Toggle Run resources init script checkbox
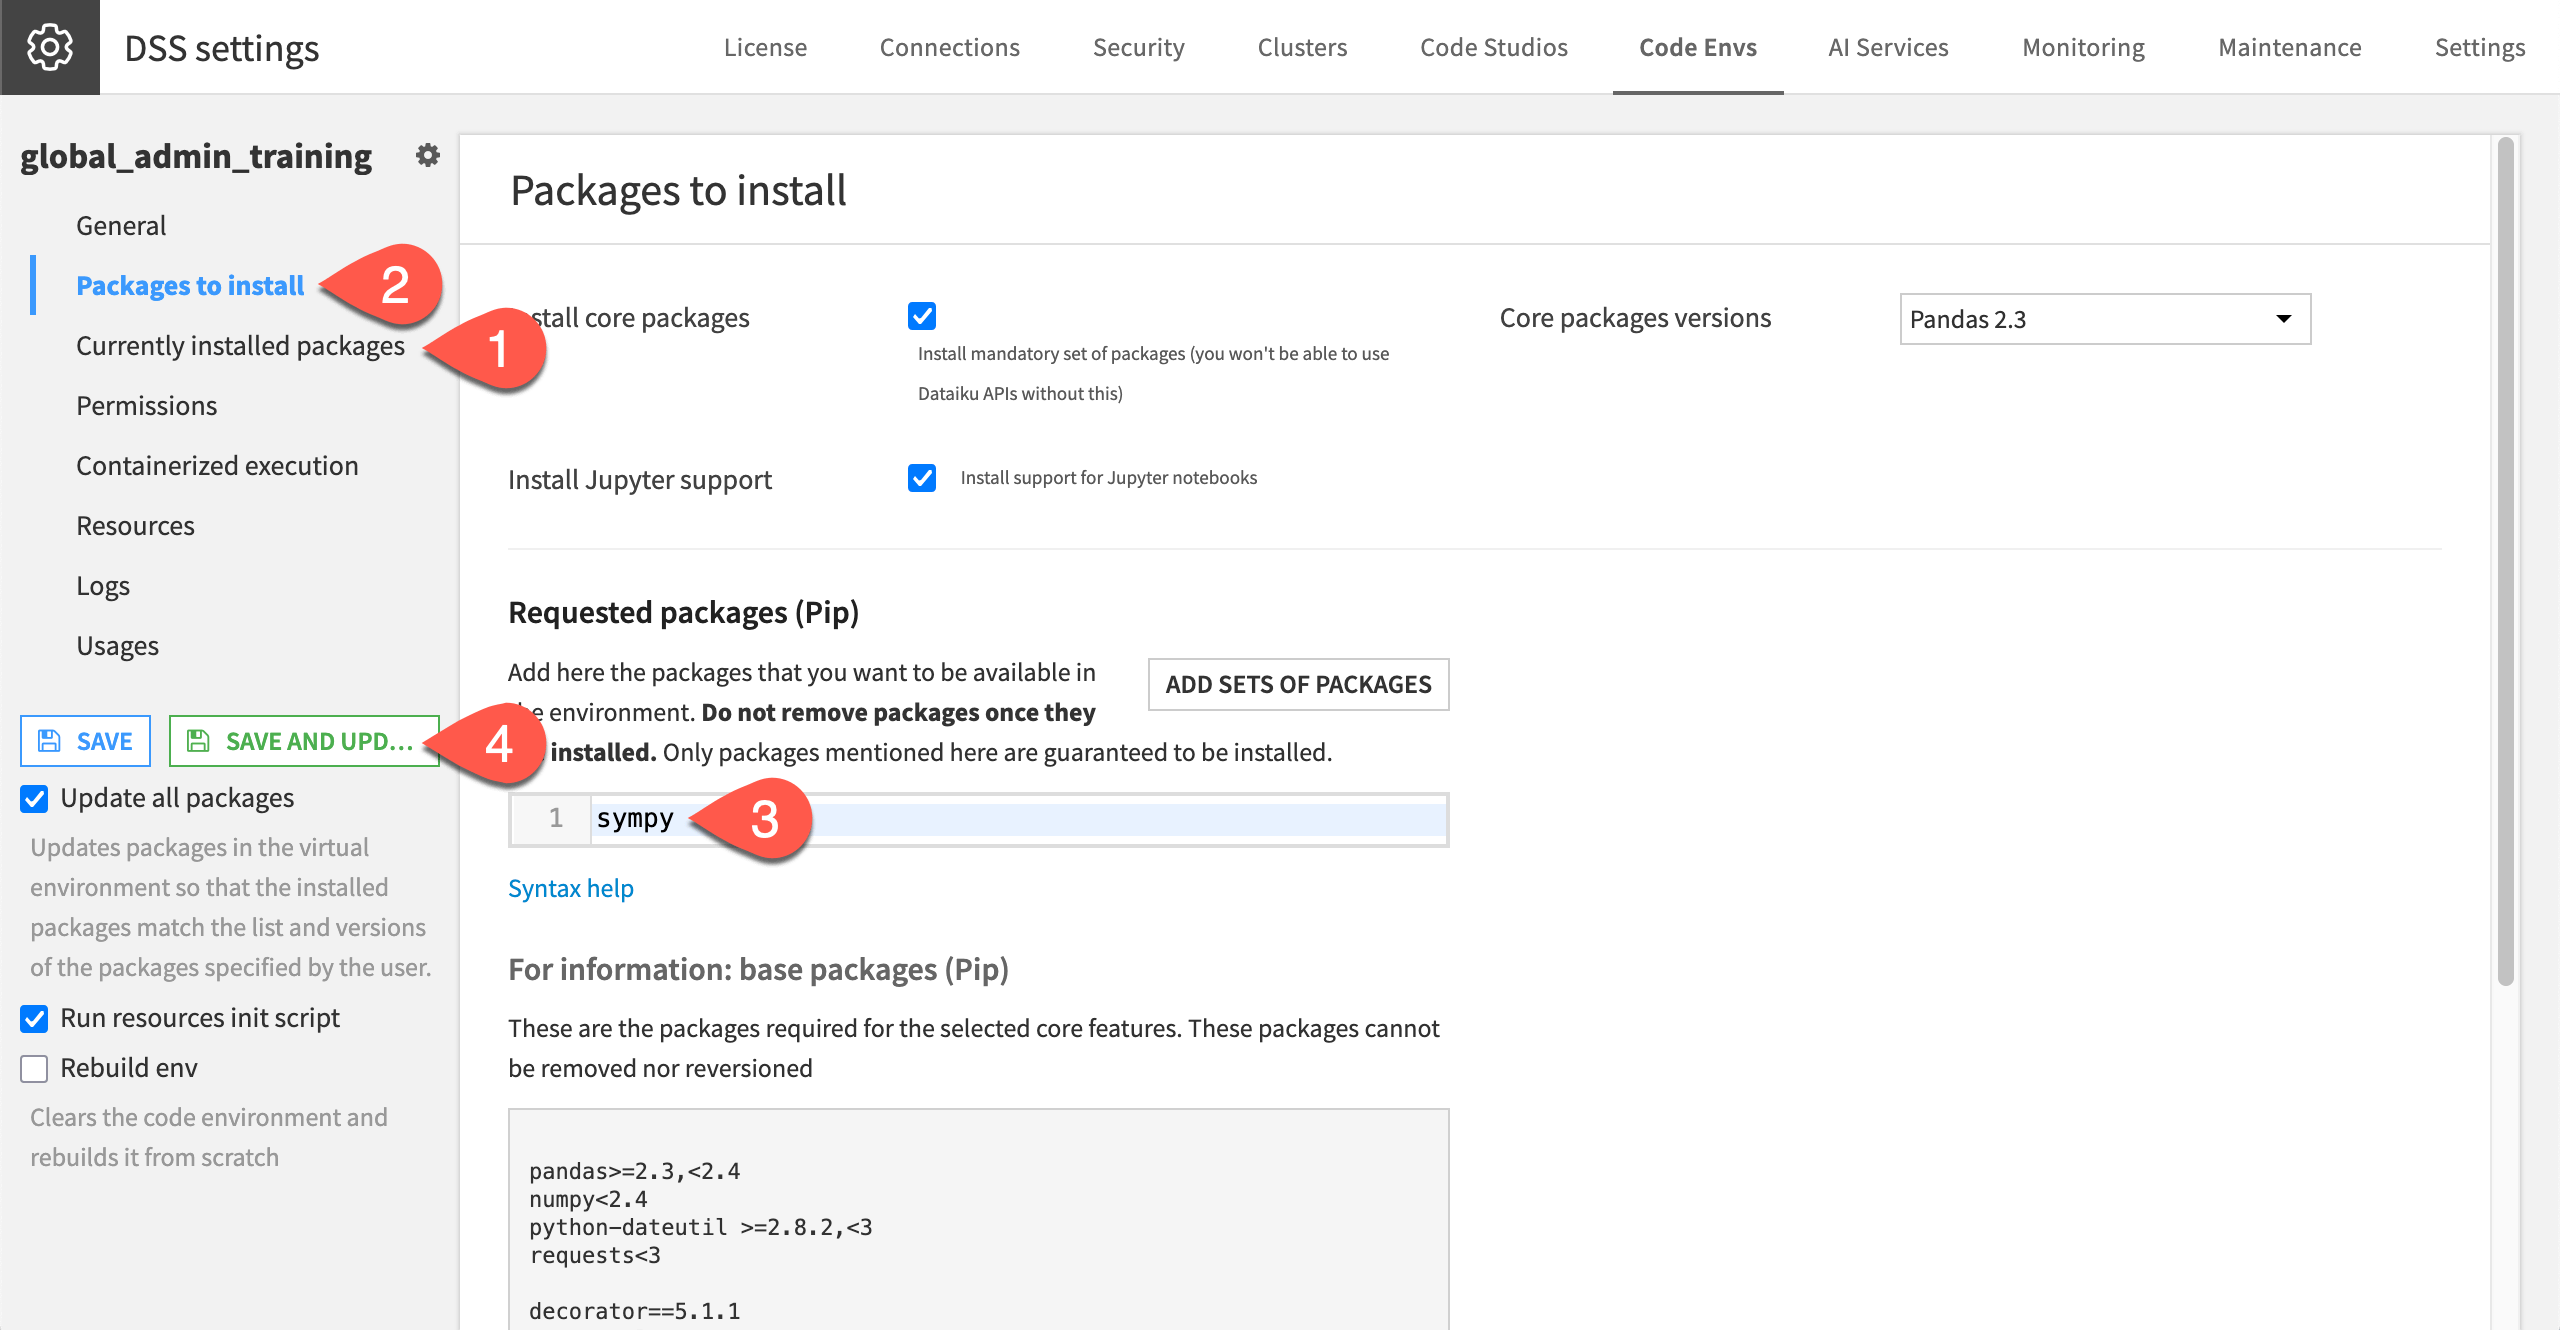The width and height of the screenshot is (2560, 1330). [x=34, y=1018]
